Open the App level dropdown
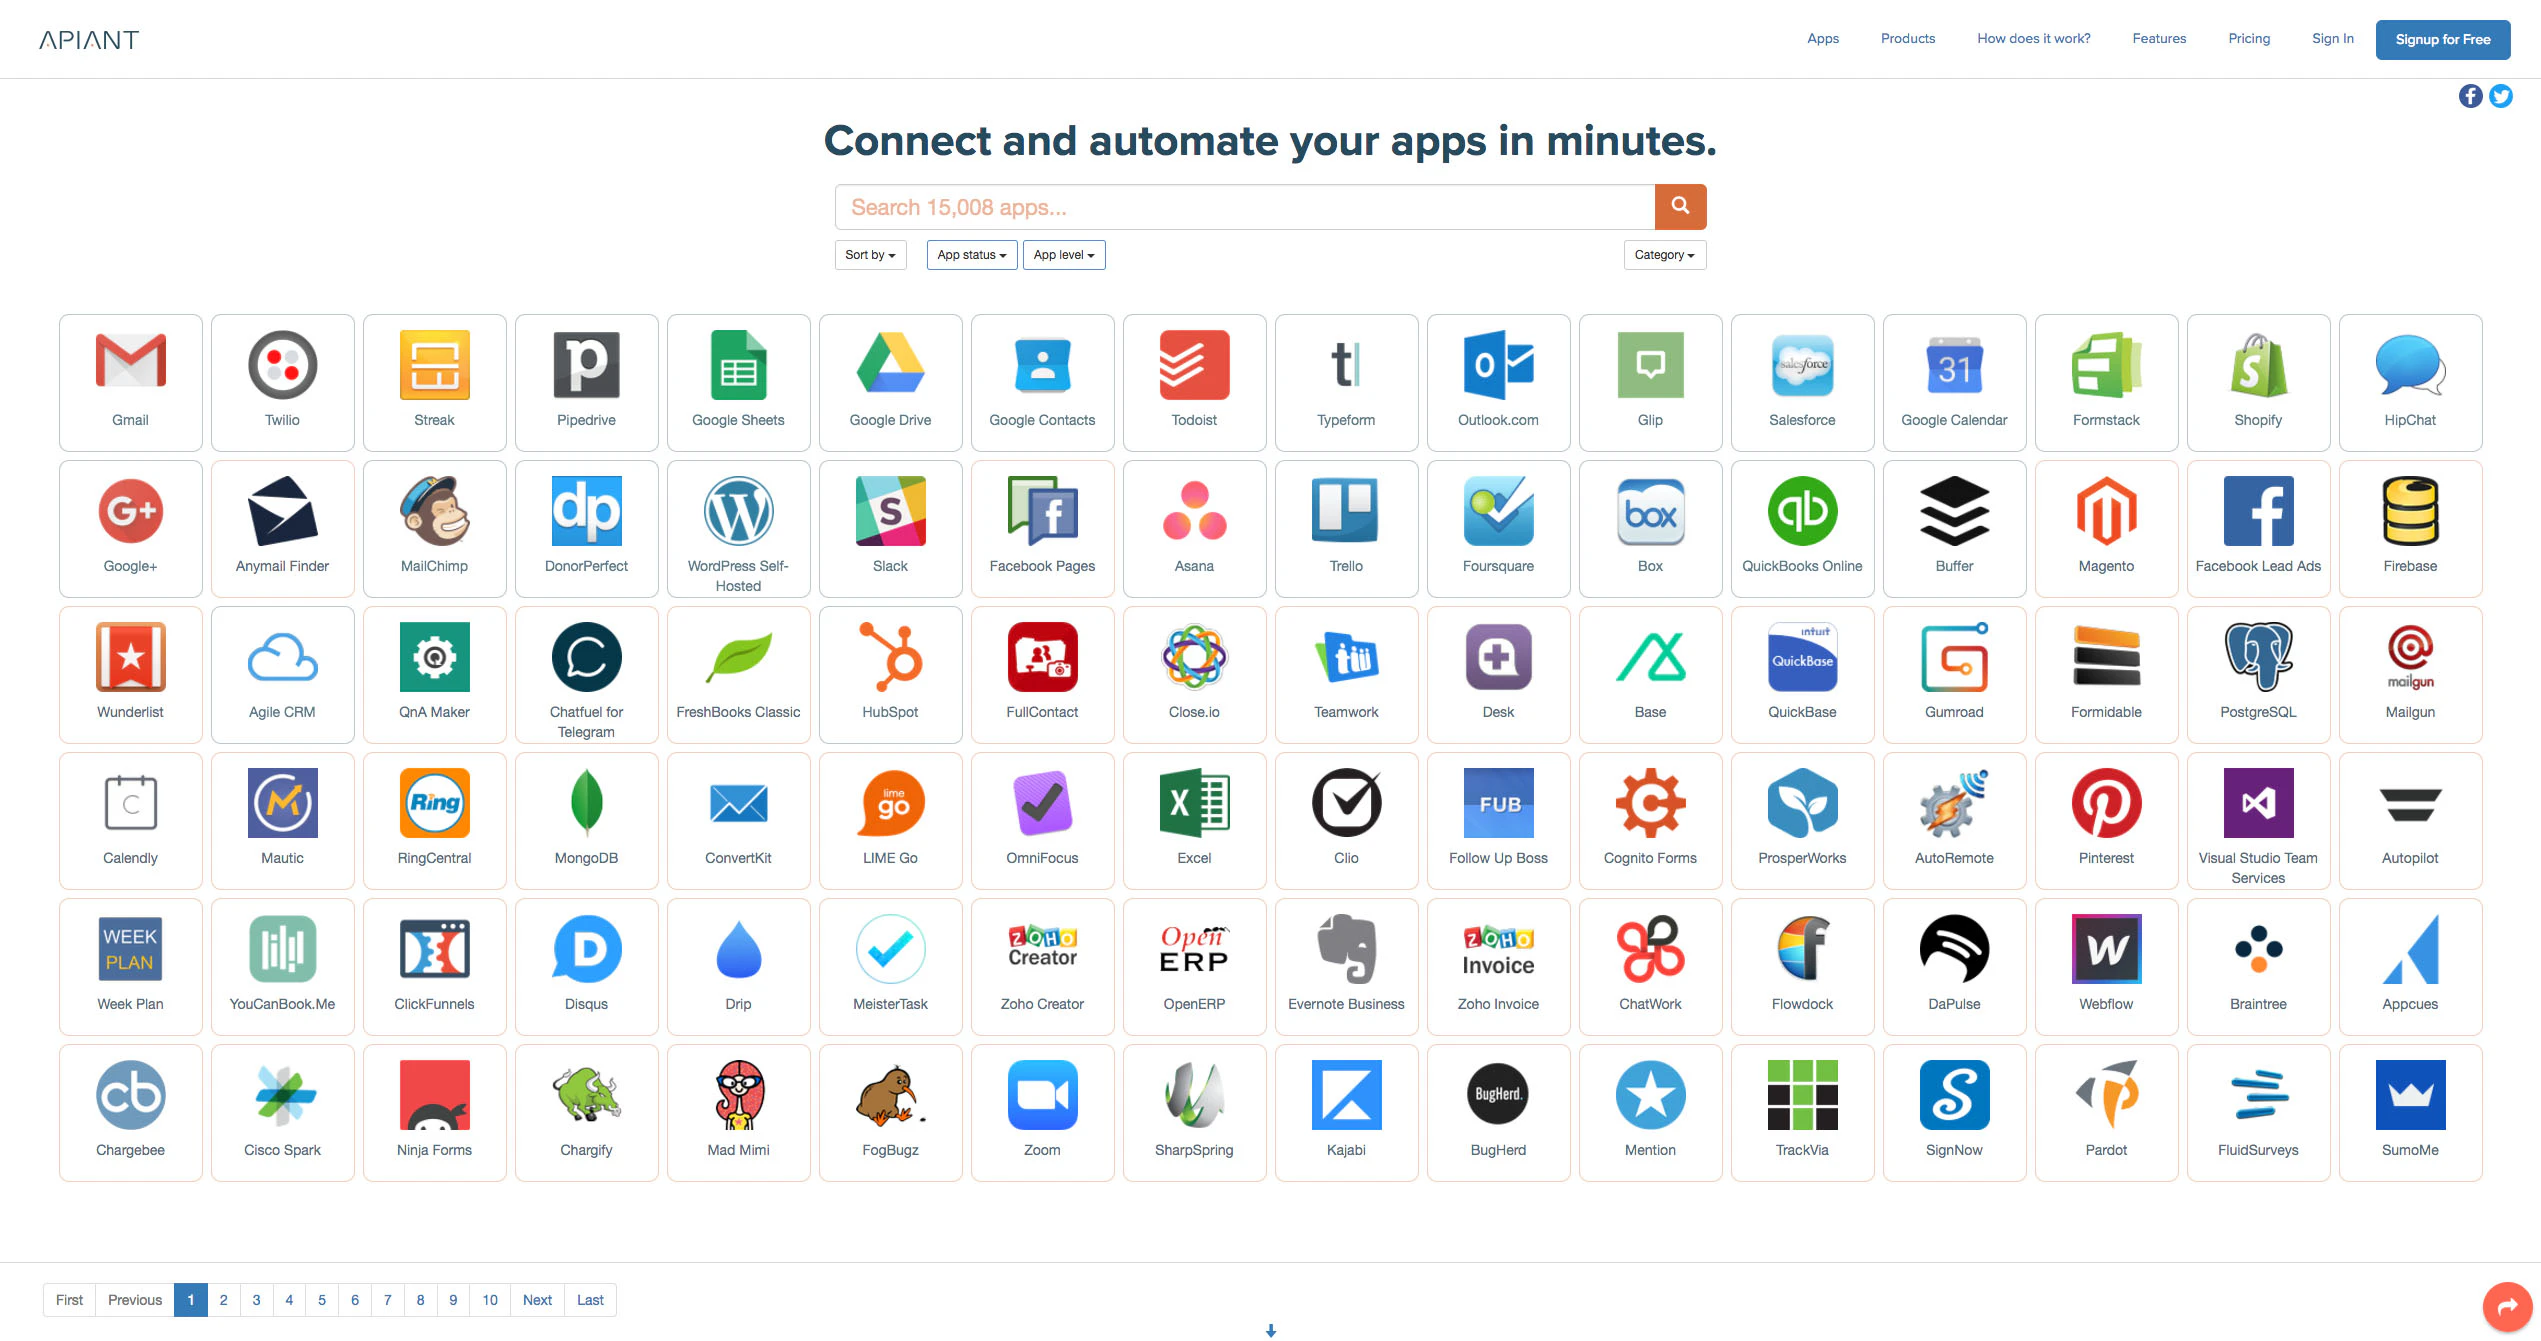This screenshot has height=1341, width=2541. (x=1063, y=255)
